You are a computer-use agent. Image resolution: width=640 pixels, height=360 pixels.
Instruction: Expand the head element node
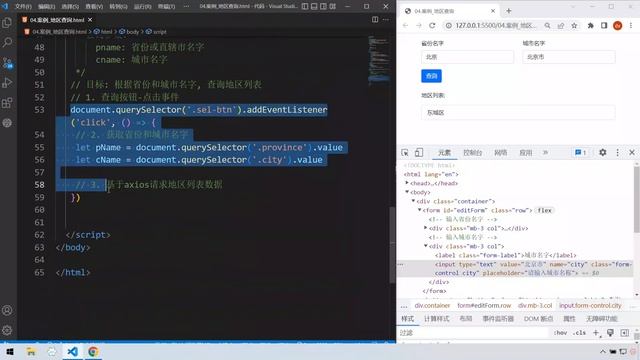(407, 183)
